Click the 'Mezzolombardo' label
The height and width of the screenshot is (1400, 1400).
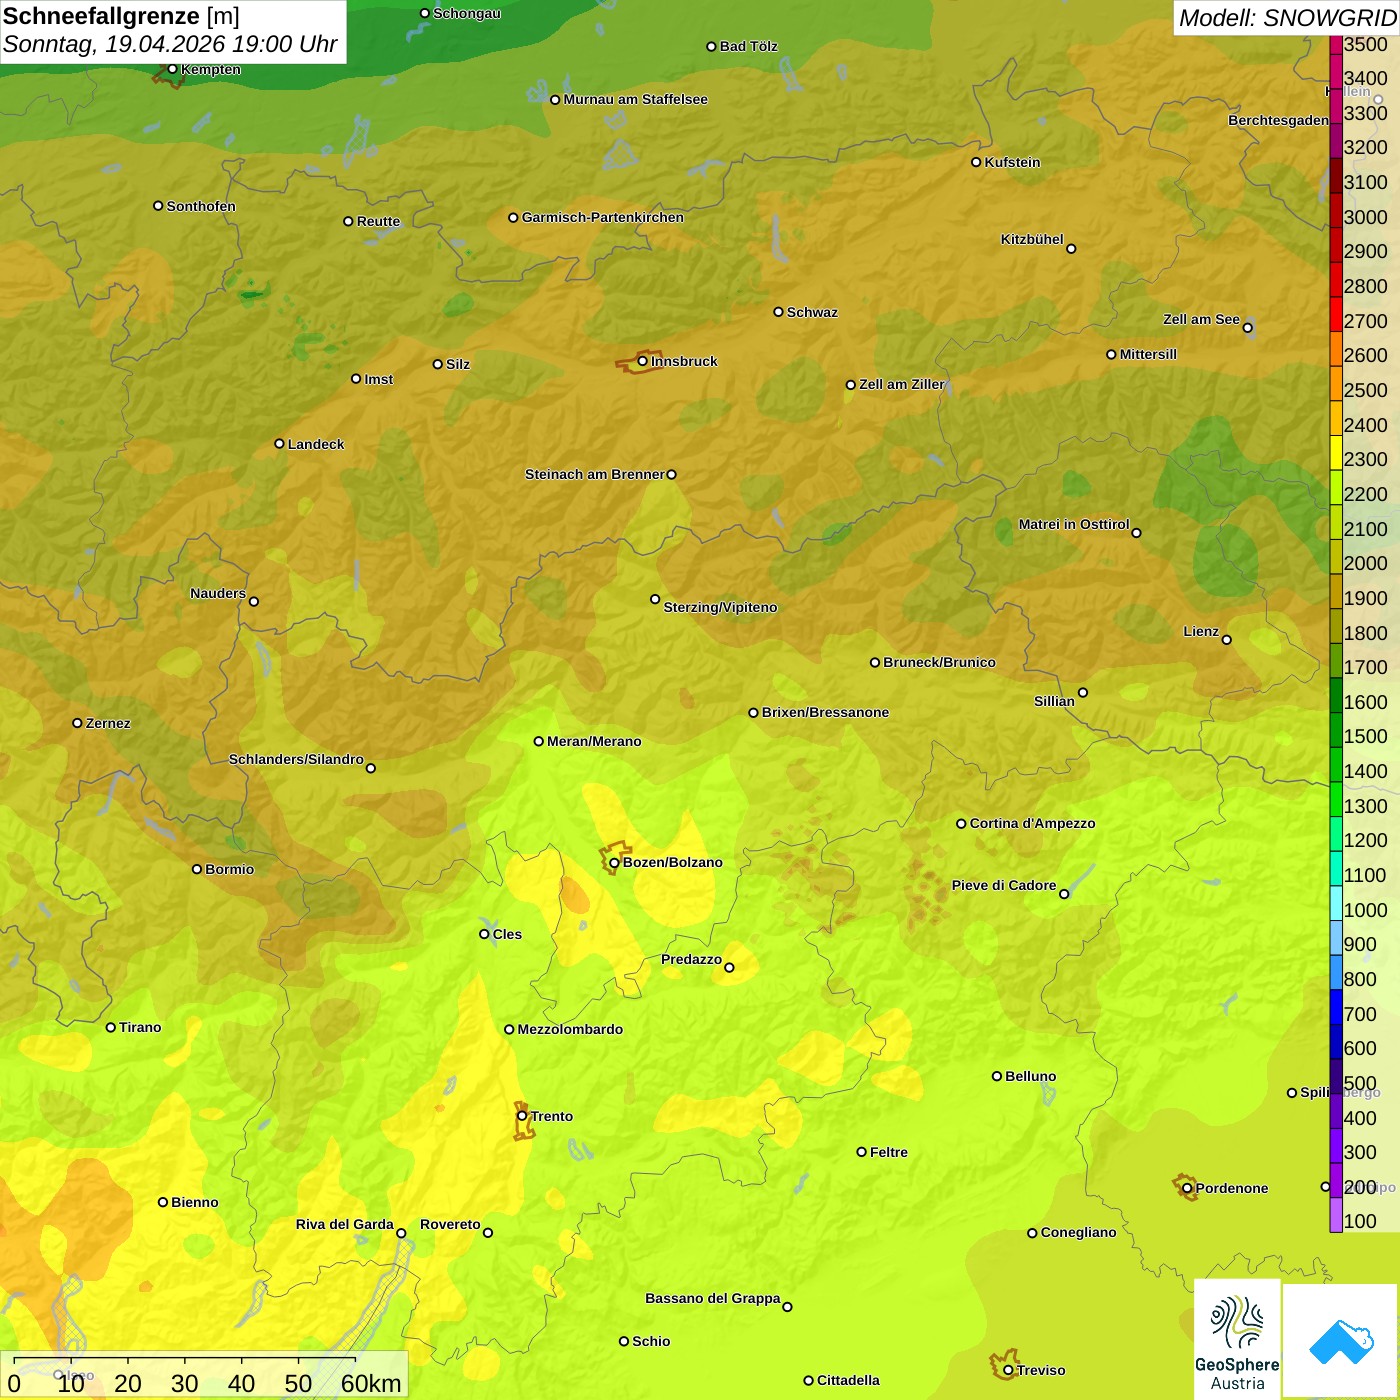pos(570,1029)
